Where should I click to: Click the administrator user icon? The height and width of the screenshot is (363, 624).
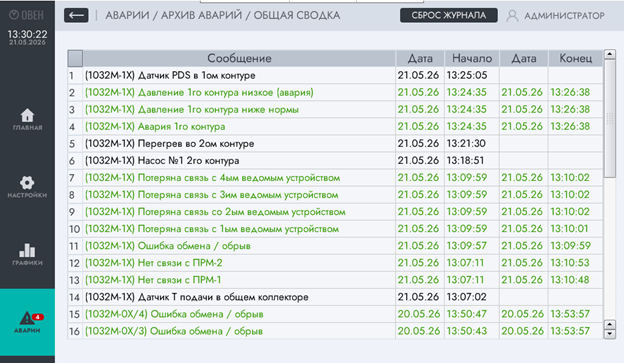pos(512,16)
